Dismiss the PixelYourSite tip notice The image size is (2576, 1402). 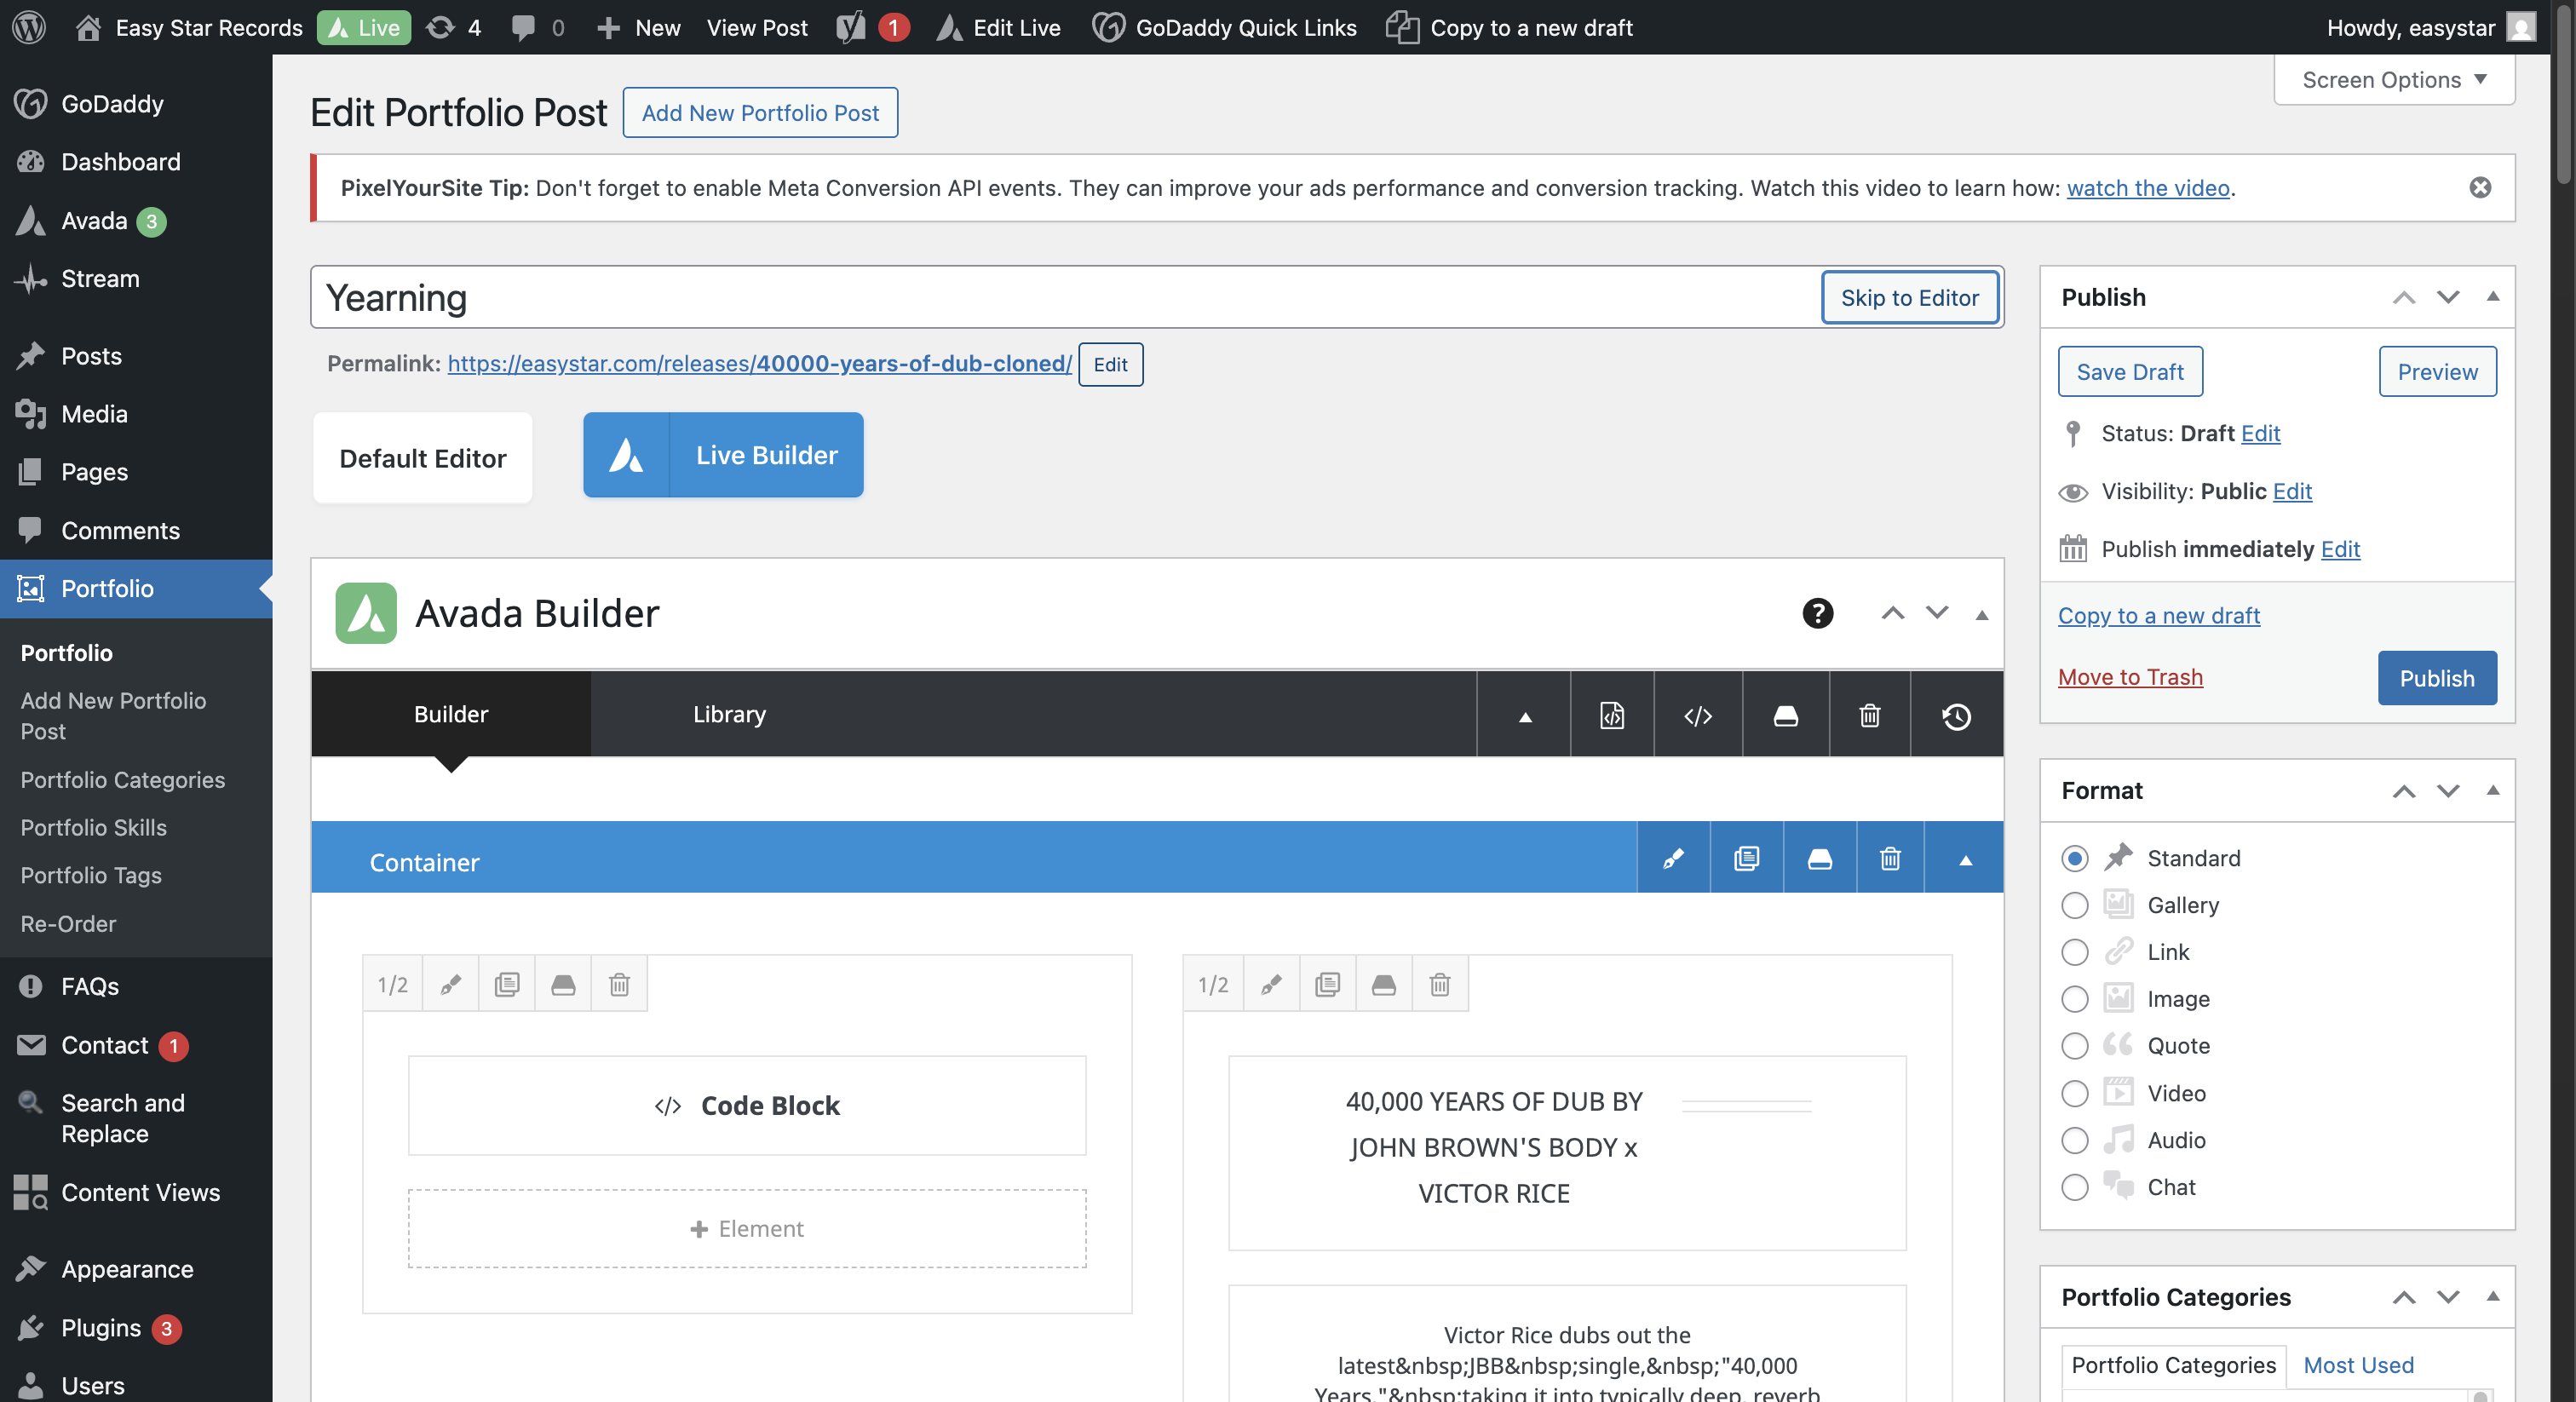2479,188
